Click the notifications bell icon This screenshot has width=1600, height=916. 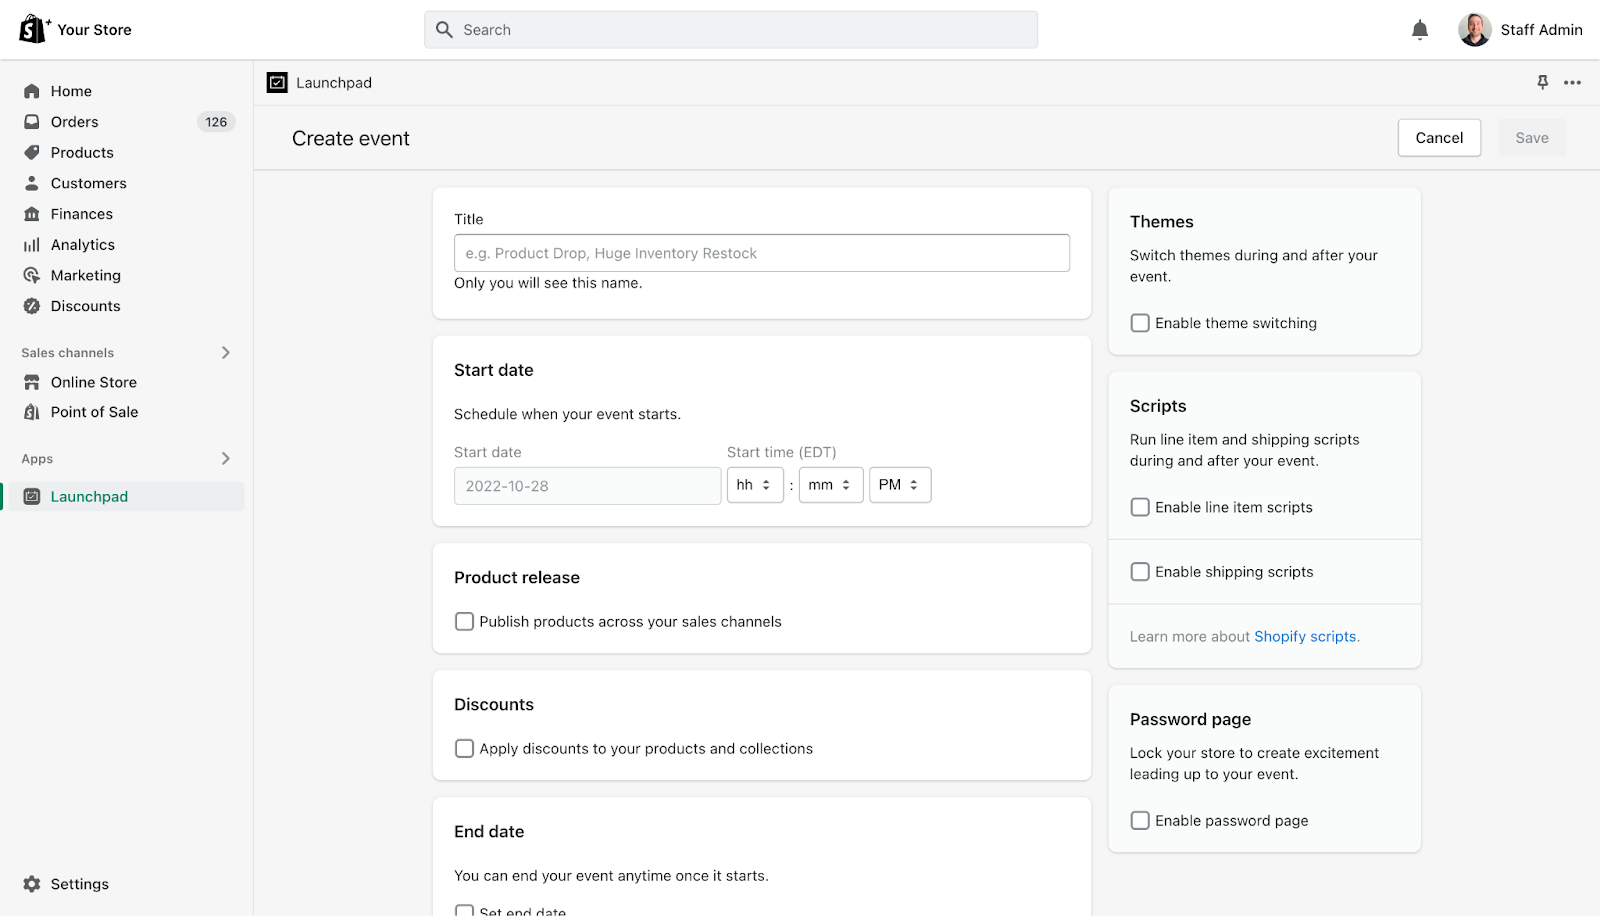tap(1420, 30)
